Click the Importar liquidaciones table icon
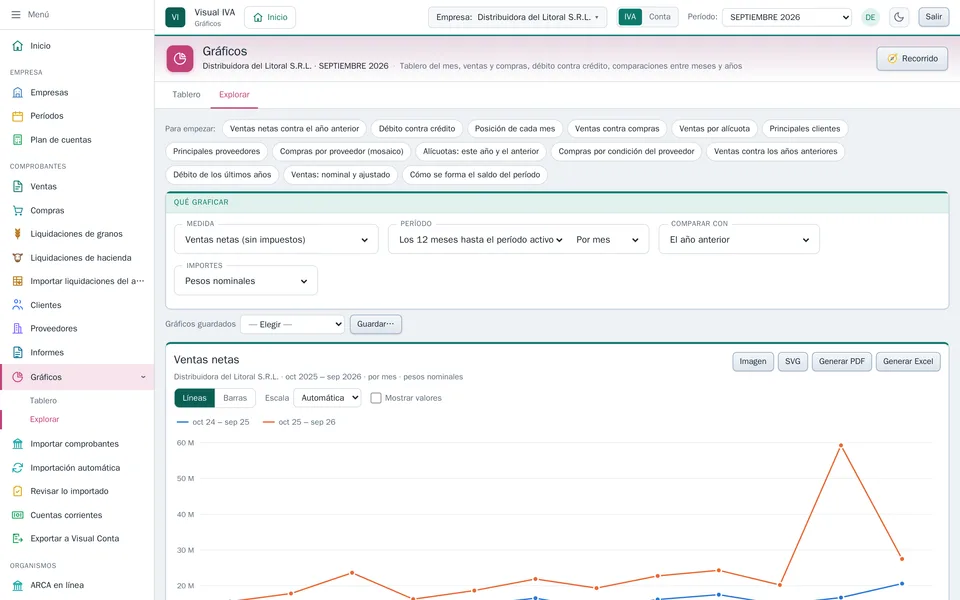This screenshot has width=960, height=600. coord(18,281)
